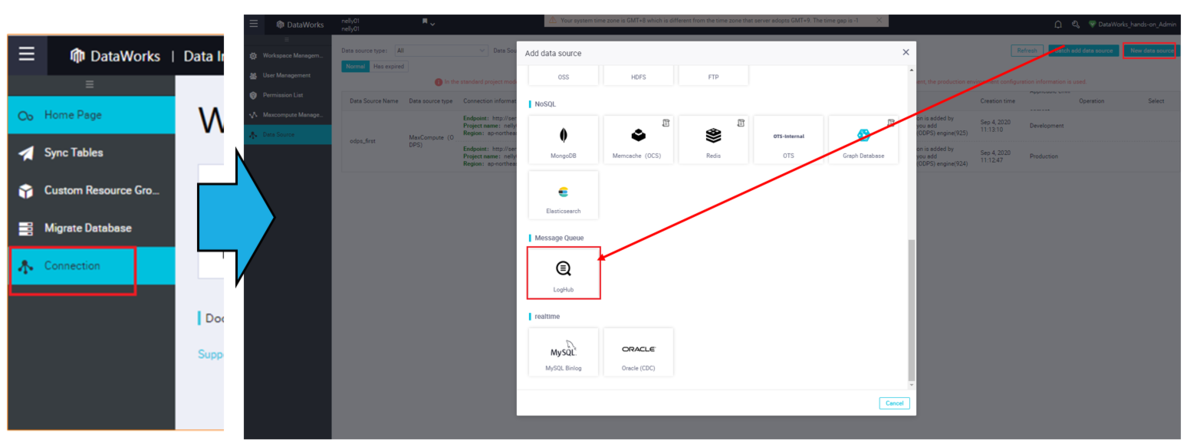Click the Graph Database card corner badge

(x=891, y=122)
